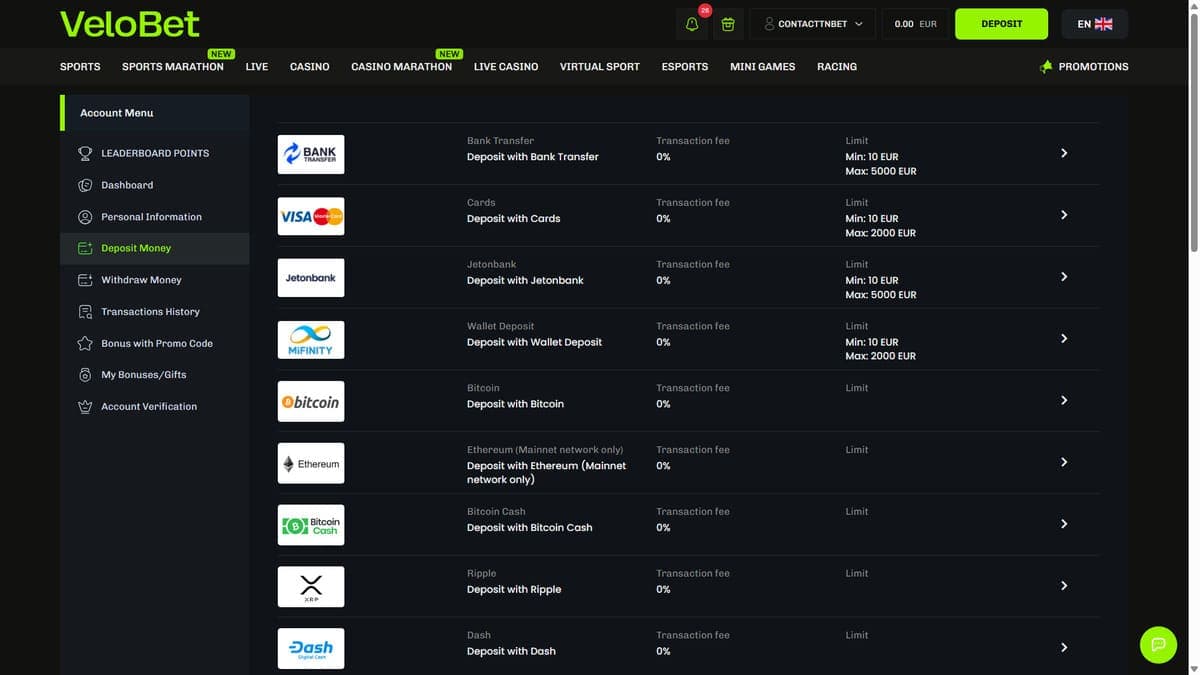Open the shopping basket icon in header

point(728,24)
